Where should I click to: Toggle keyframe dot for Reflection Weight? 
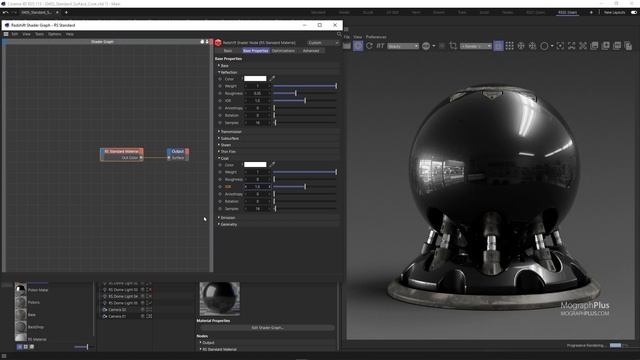220,86
